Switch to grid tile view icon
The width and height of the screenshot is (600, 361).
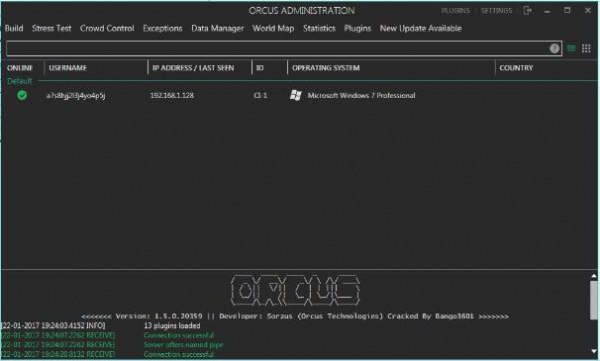point(586,48)
